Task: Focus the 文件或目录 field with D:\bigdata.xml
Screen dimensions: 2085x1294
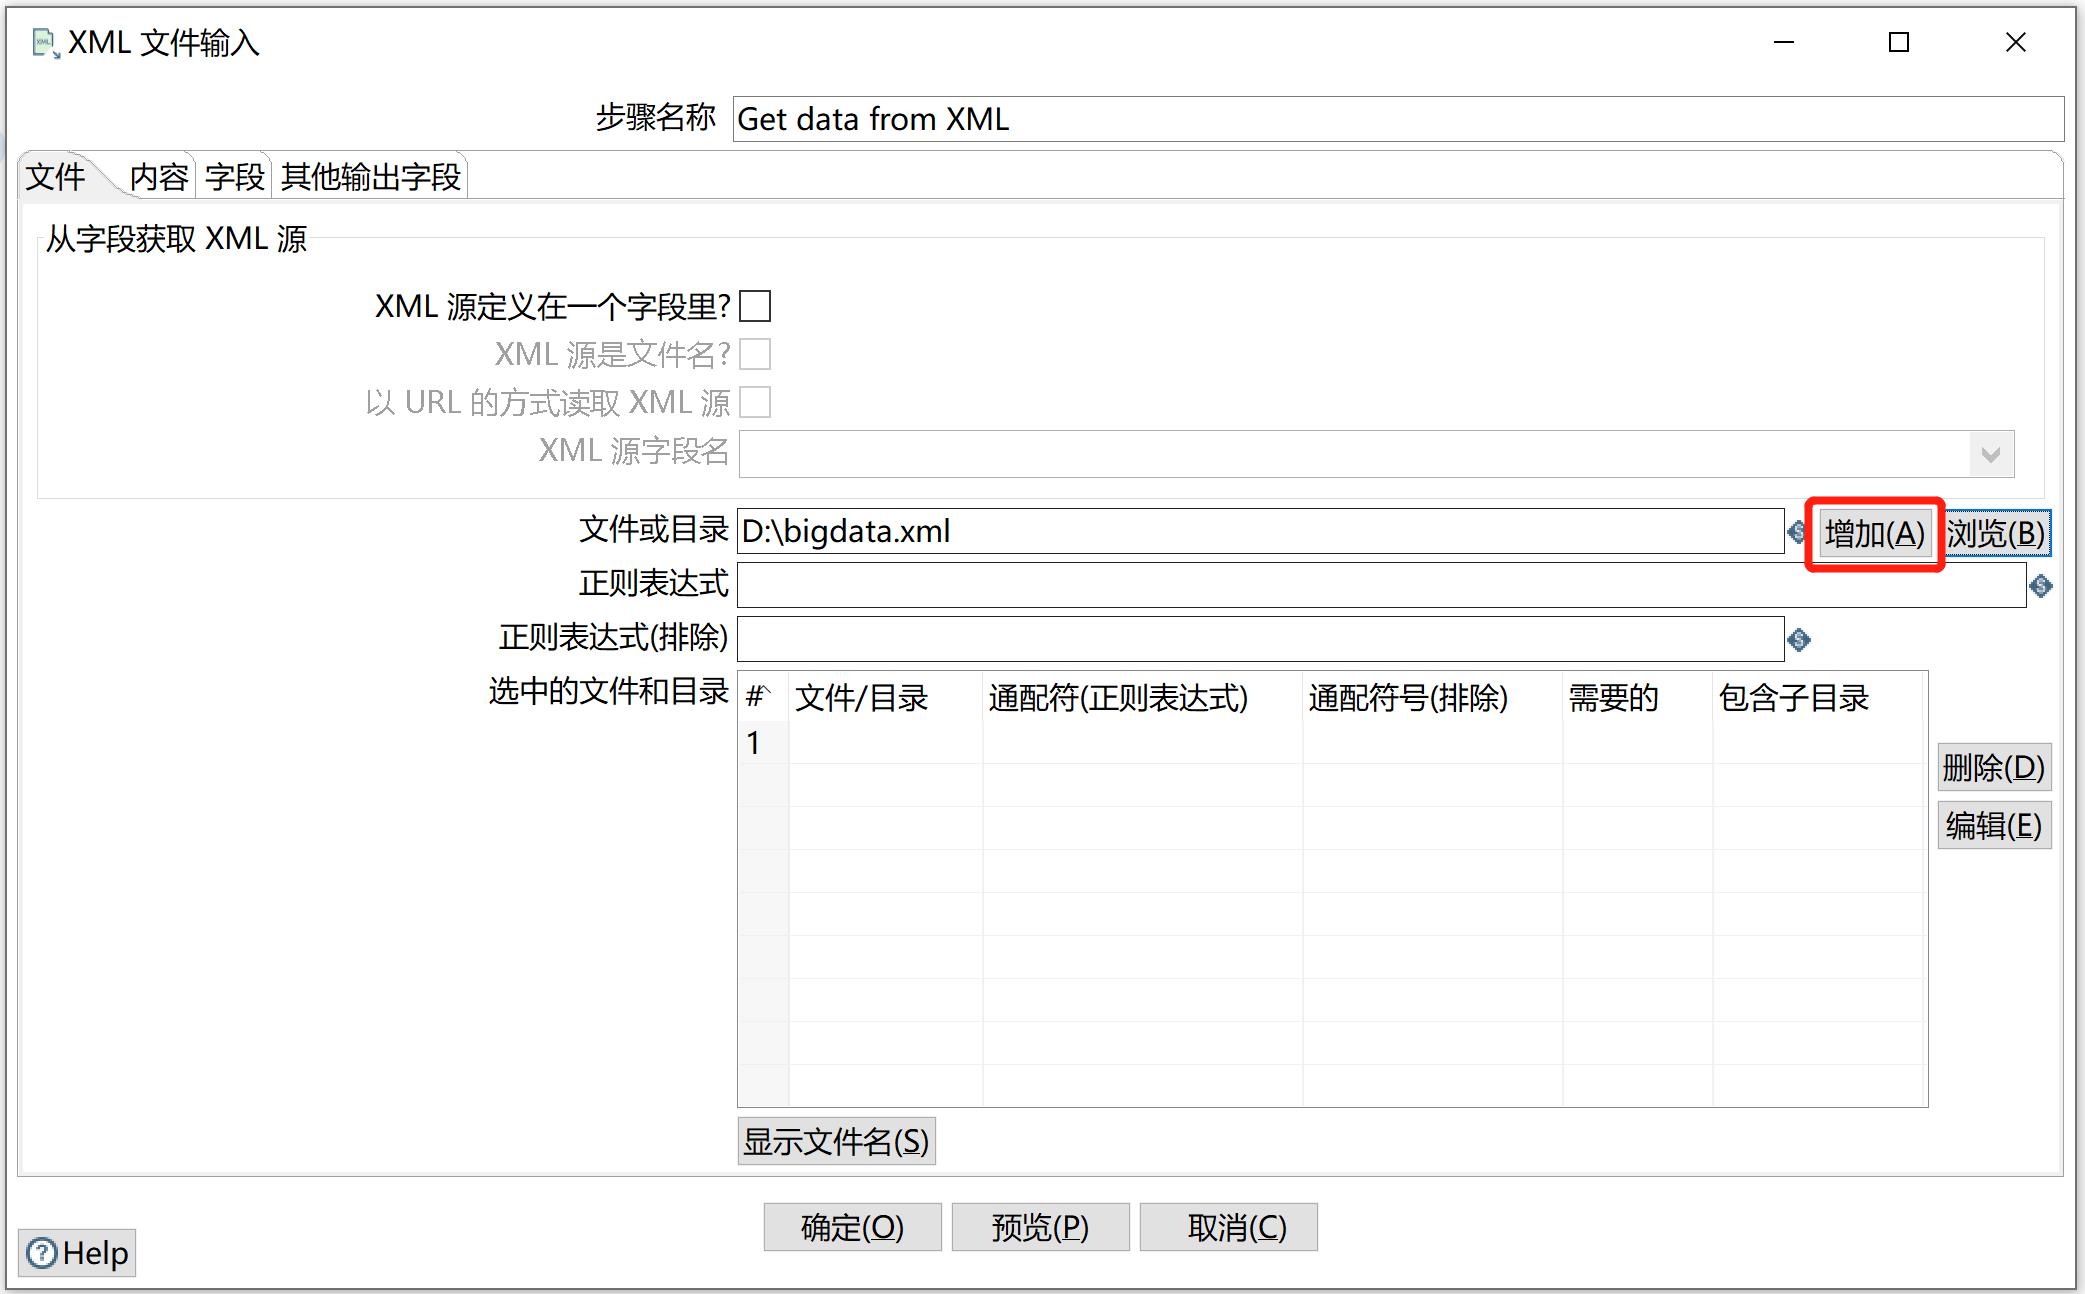Action: [x=1260, y=531]
